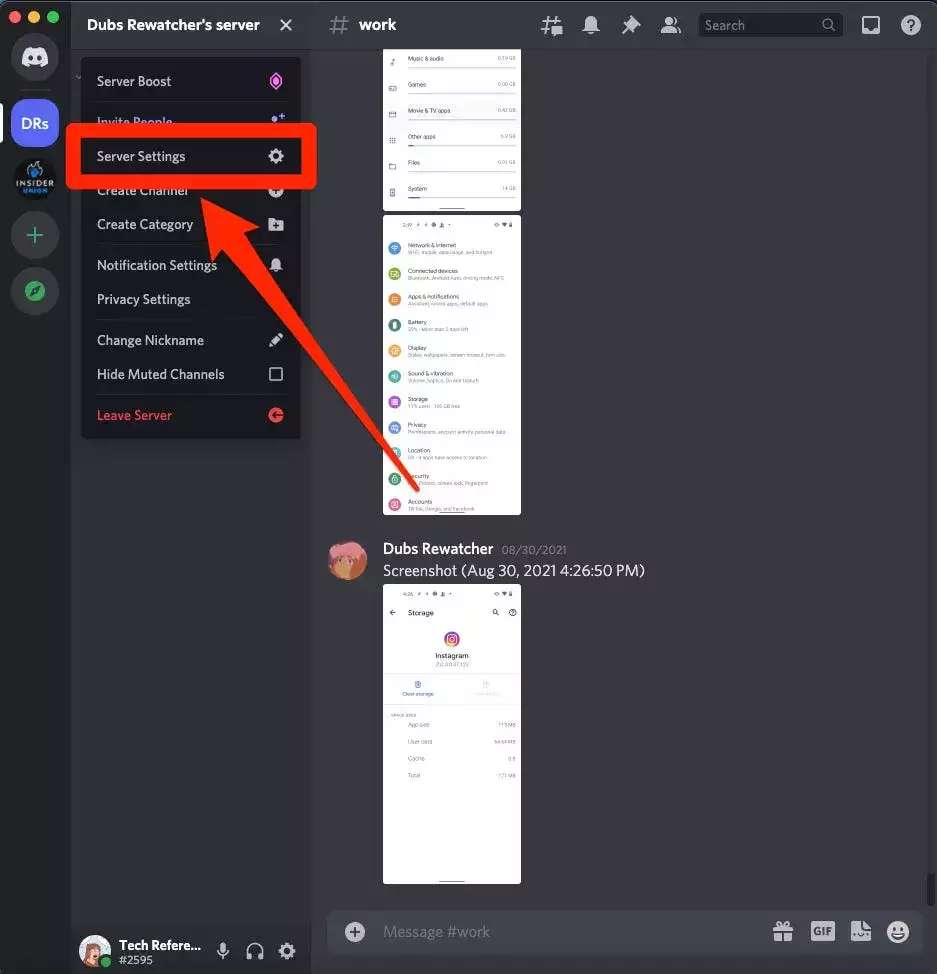
Task: Add a server with plus icon
Action: click(35, 236)
